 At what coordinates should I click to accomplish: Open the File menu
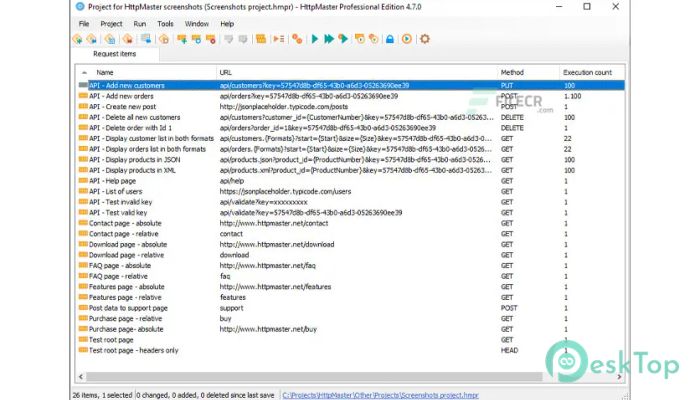[x=84, y=24]
